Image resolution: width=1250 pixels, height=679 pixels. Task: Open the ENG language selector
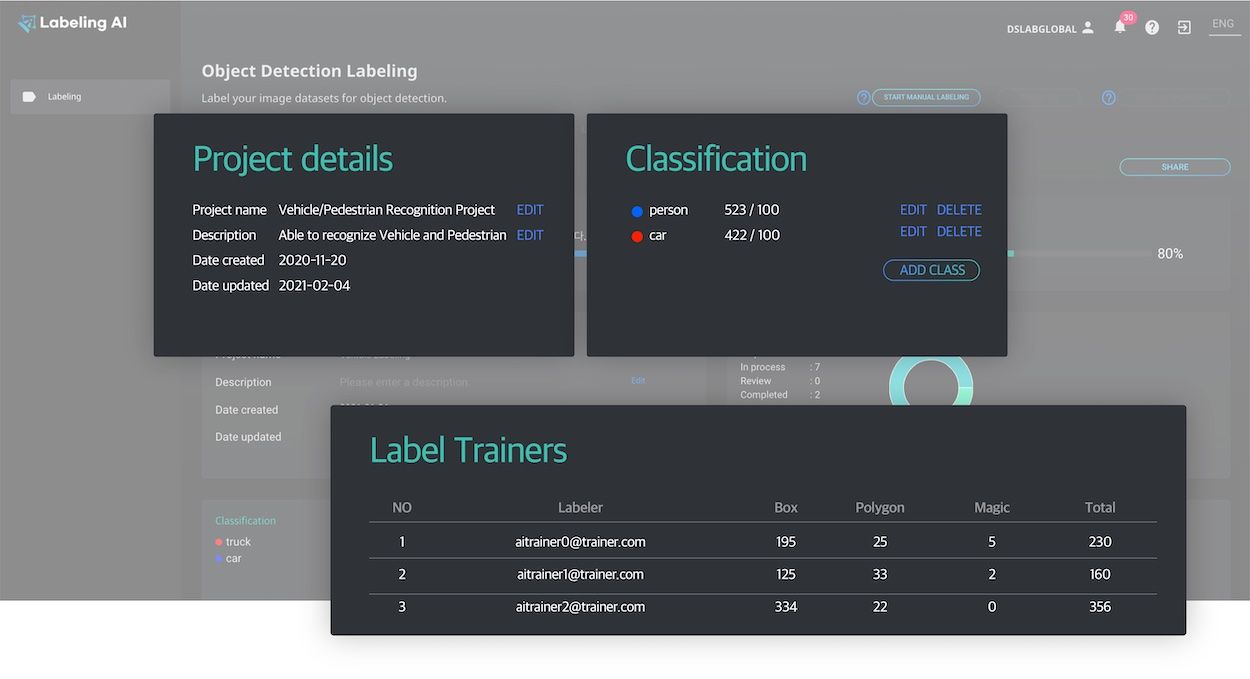[x=1224, y=23]
